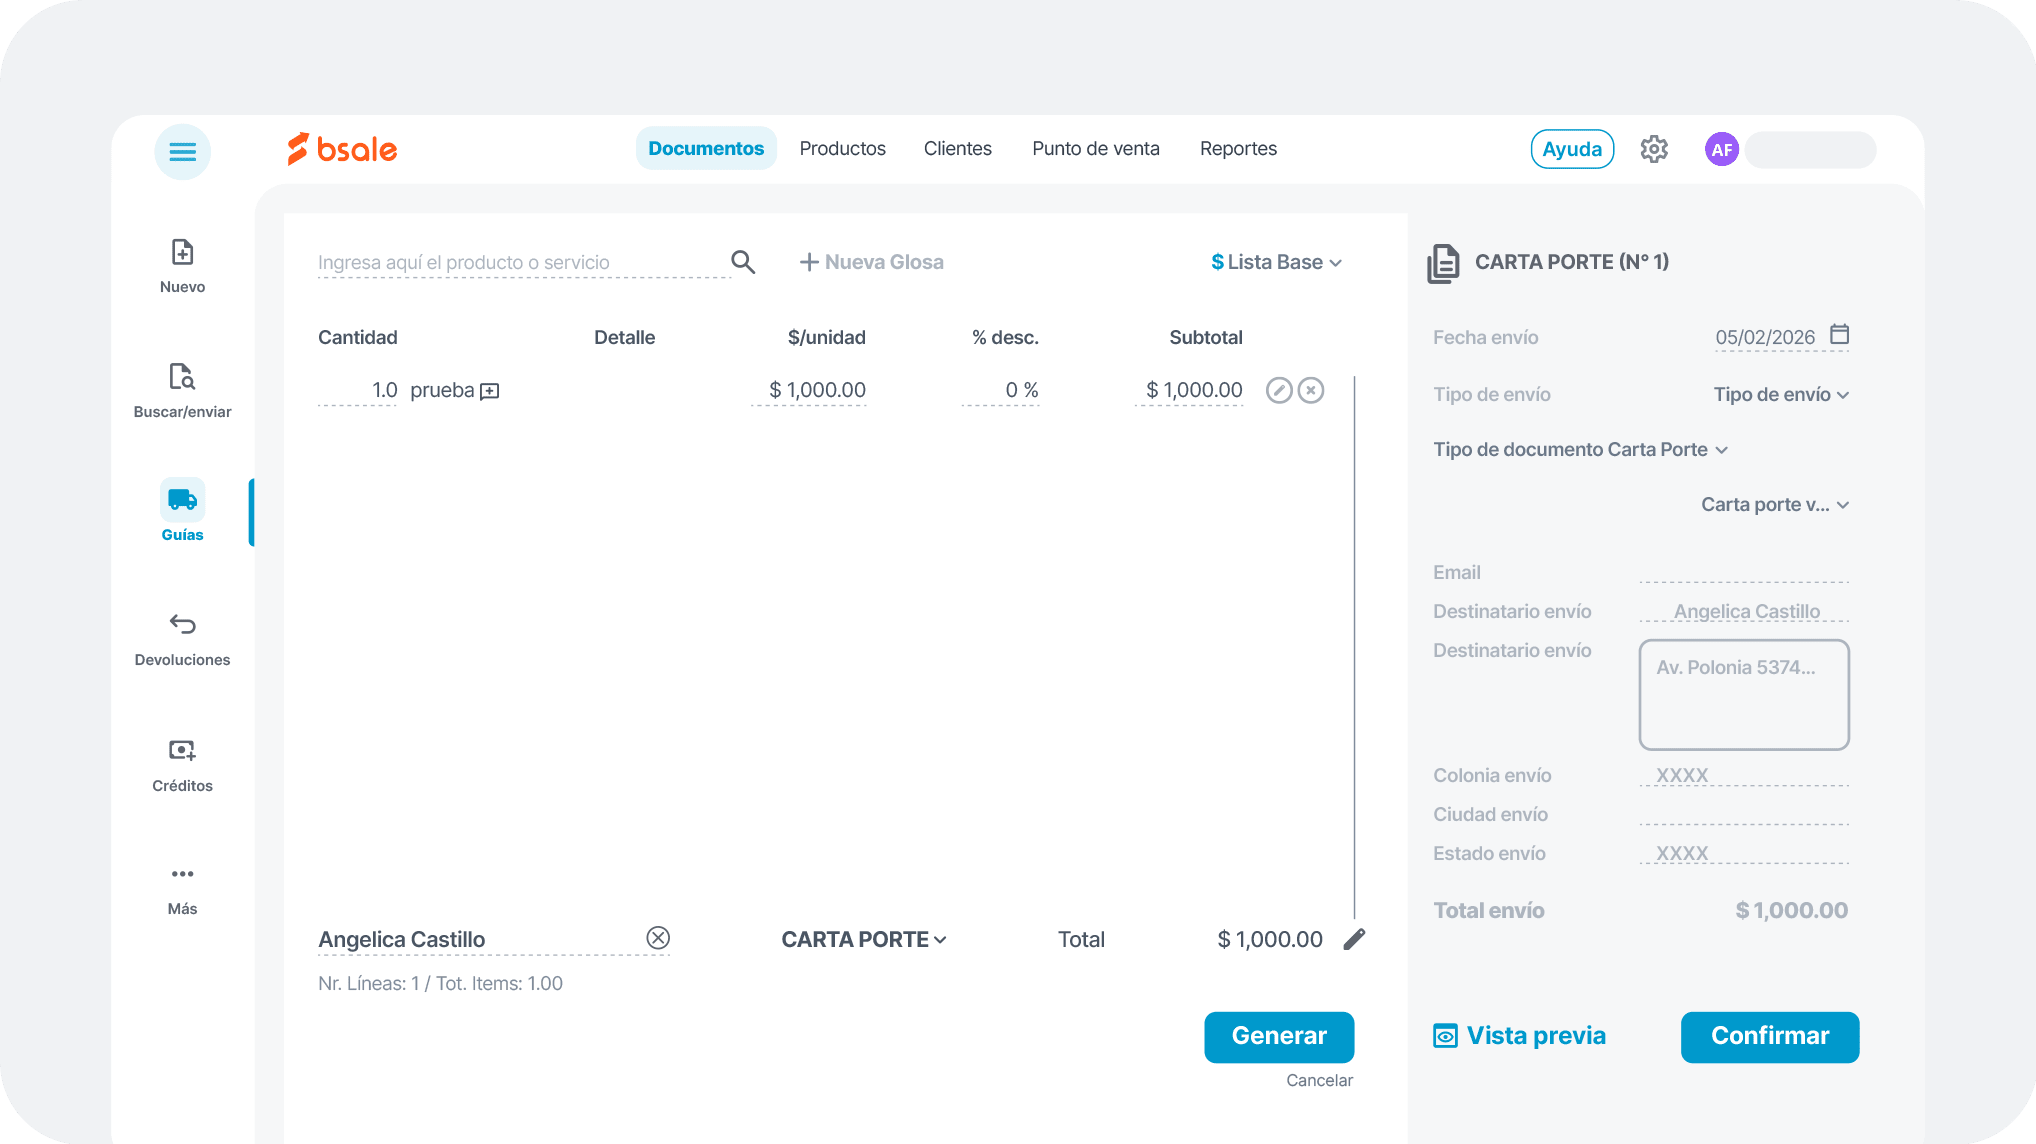The image size is (2036, 1144).
Task: Edit the prueba line item
Action: coord(1279,390)
